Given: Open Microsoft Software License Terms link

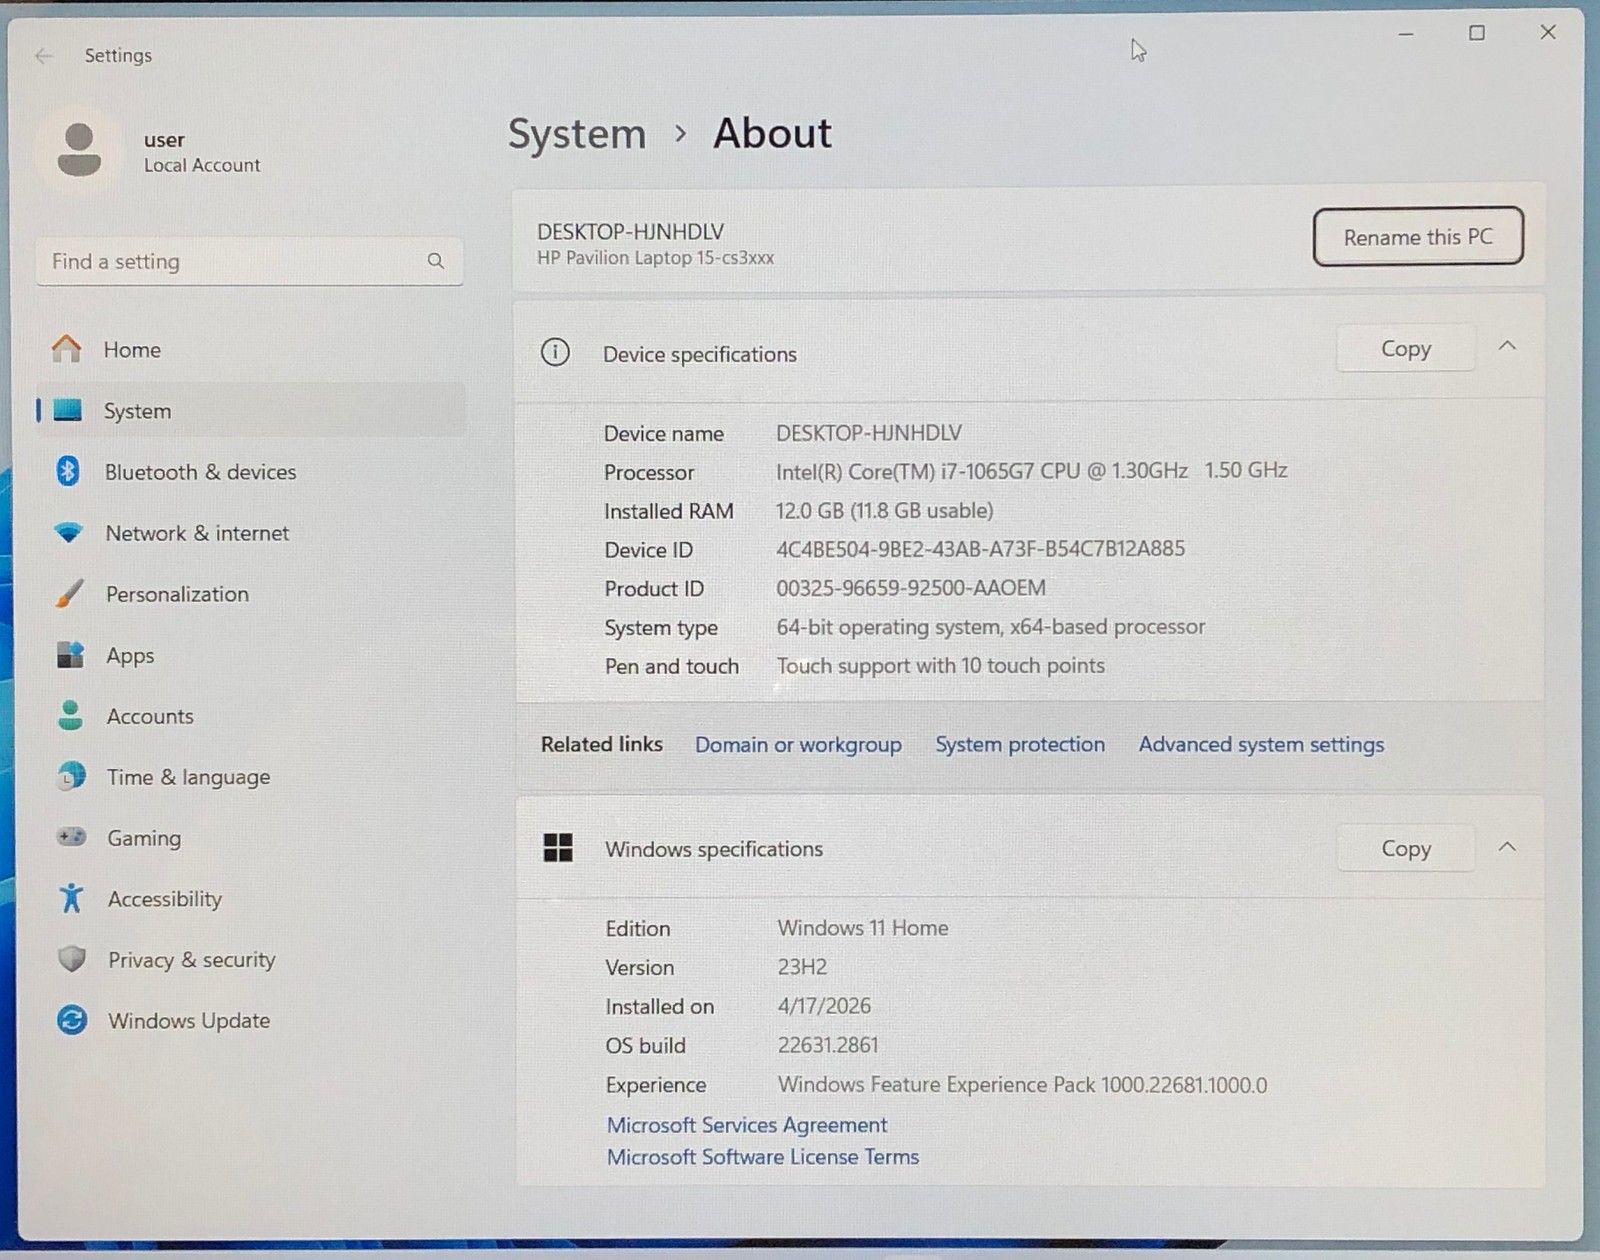Looking at the screenshot, I should coord(763,1157).
